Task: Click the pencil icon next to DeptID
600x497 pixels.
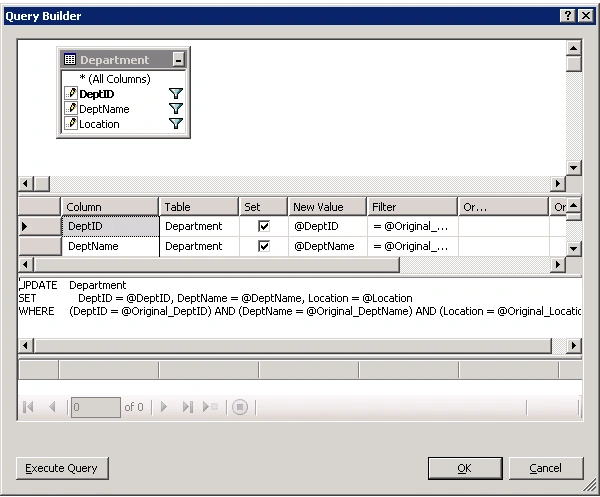Action: tap(71, 94)
